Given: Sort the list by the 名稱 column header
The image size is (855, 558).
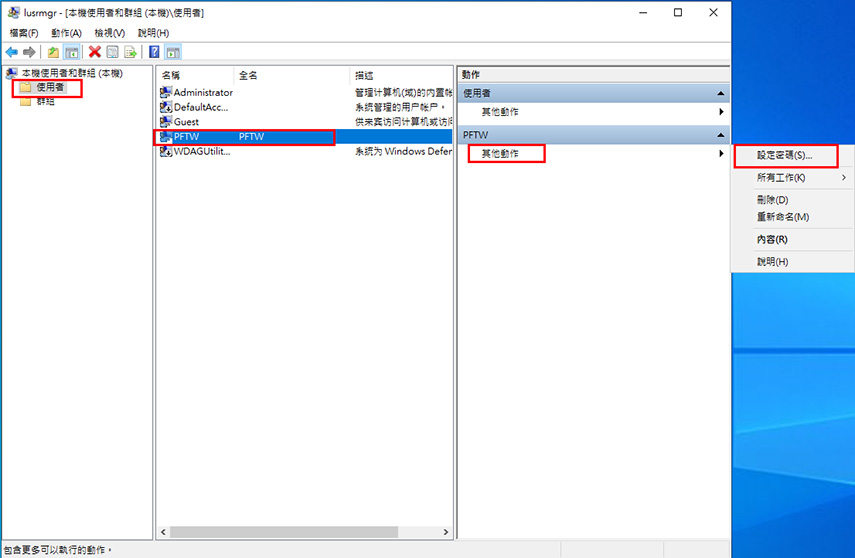Looking at the screenshot, I should pos(195,75).
